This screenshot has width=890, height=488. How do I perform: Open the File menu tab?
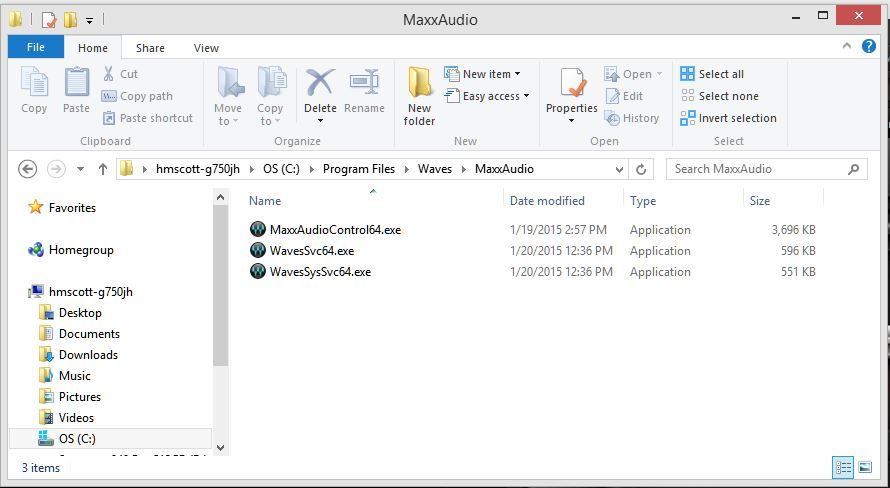click(36, 47)
